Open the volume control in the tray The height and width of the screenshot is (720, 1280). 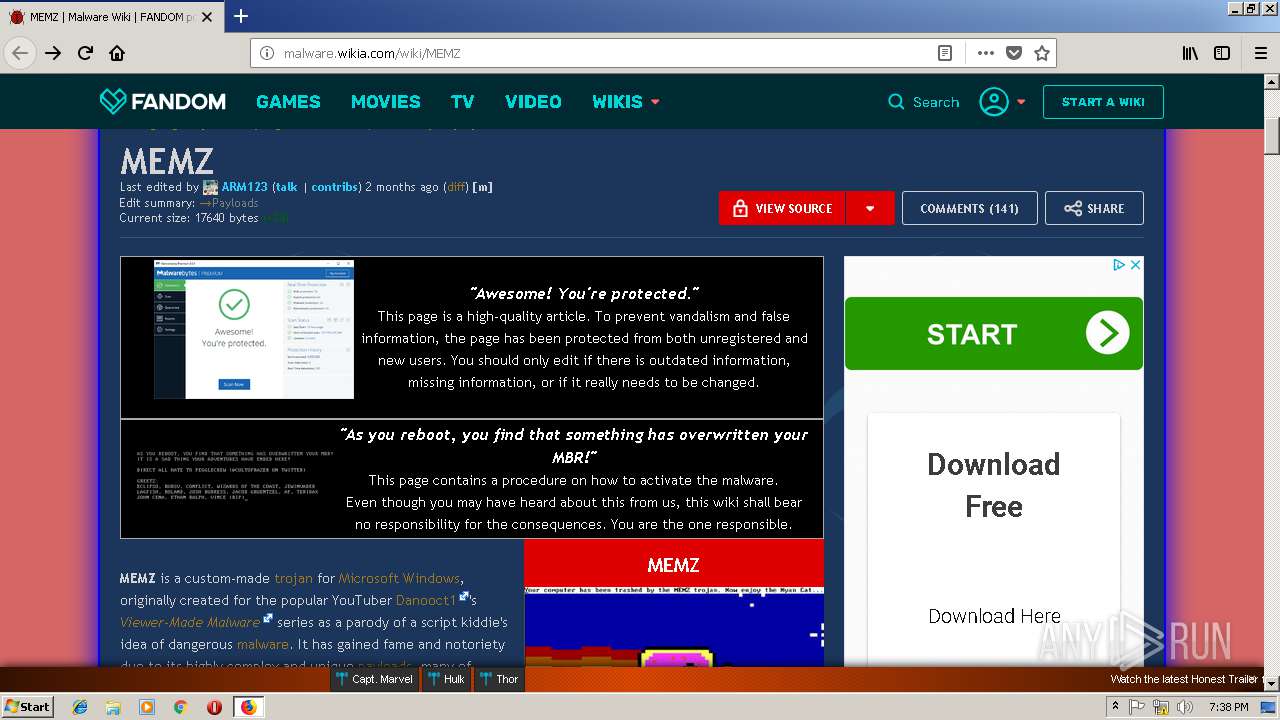click(1185, 707)
